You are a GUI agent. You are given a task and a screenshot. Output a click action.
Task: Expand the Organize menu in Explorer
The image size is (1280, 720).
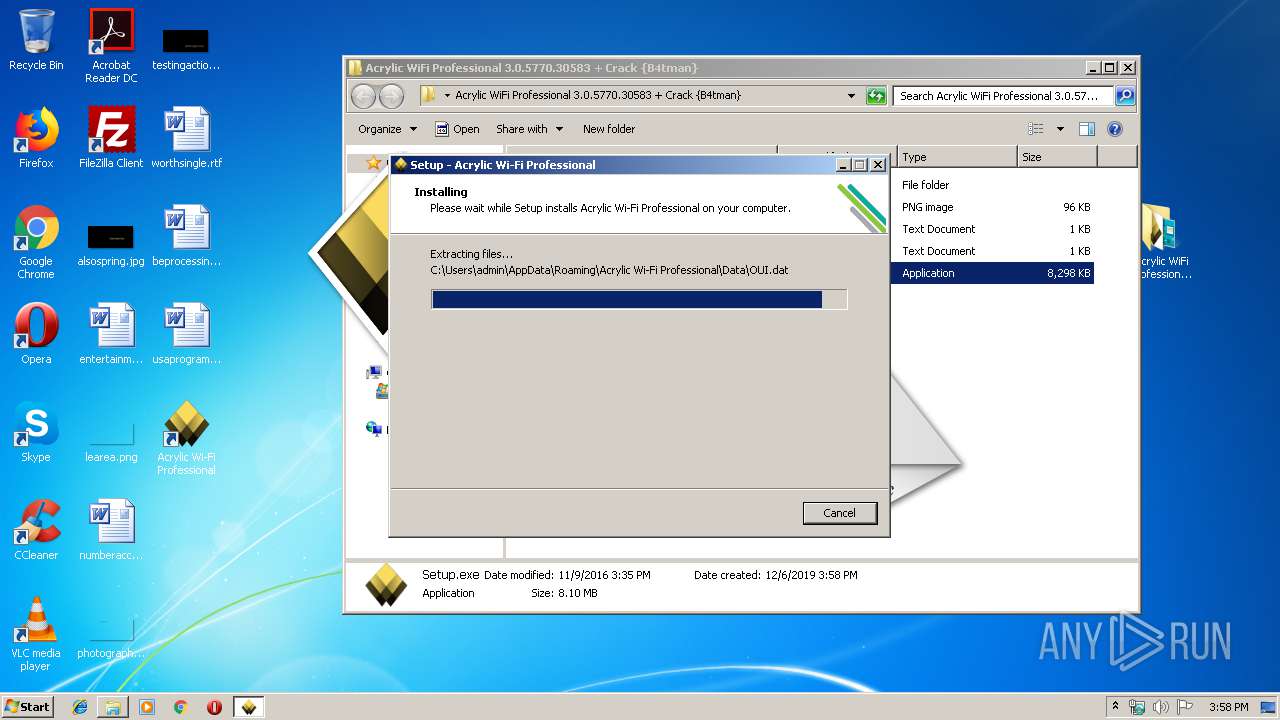pyautogui.click(x=387, y=129)
